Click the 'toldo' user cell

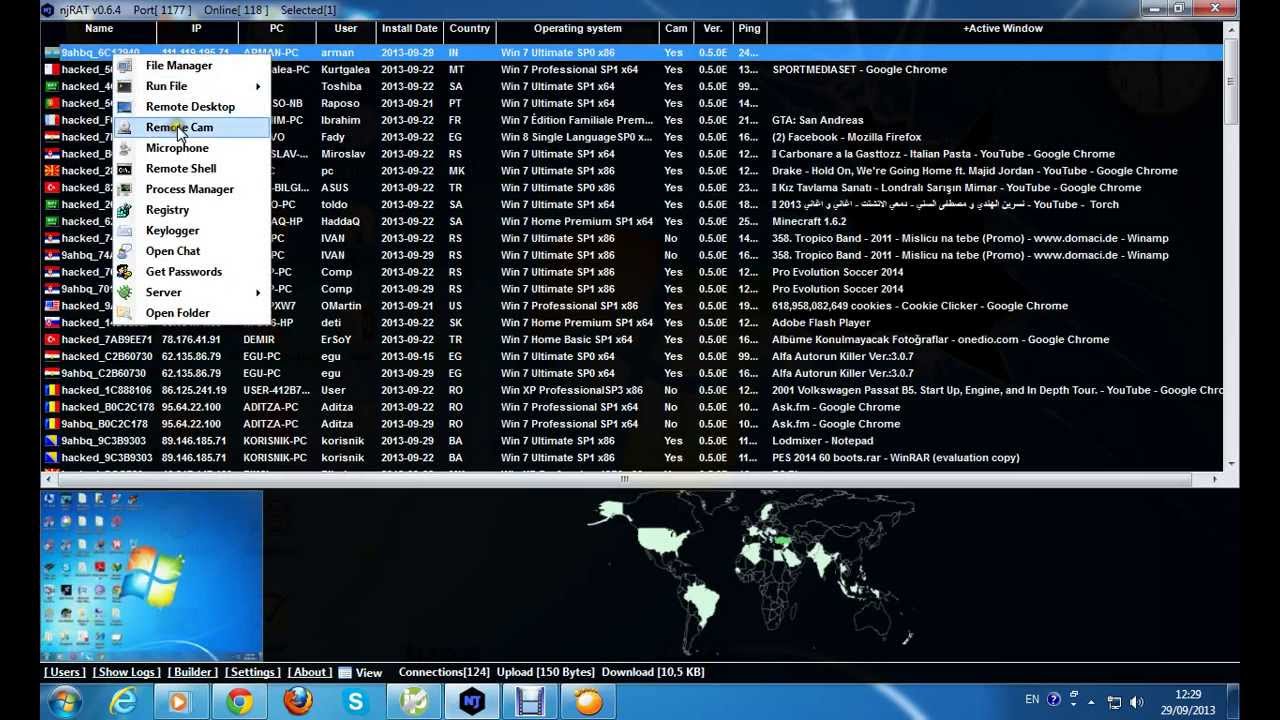(336, 205)
